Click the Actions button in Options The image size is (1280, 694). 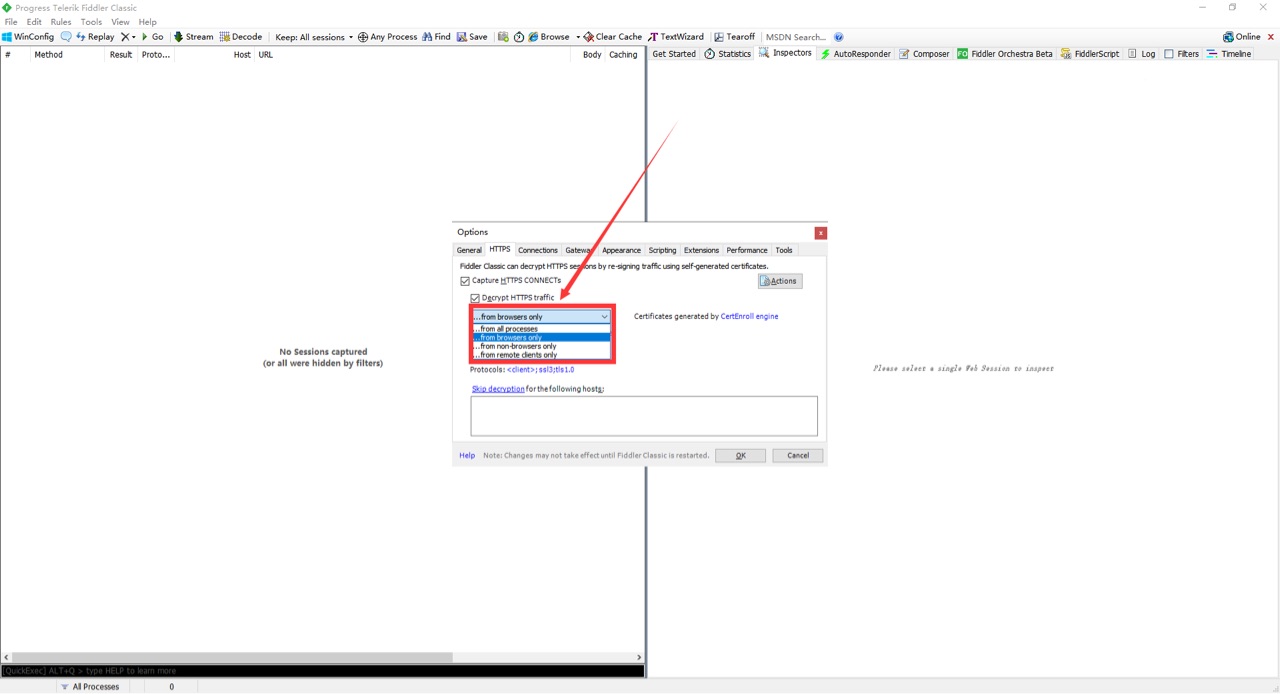coord(780,281)
